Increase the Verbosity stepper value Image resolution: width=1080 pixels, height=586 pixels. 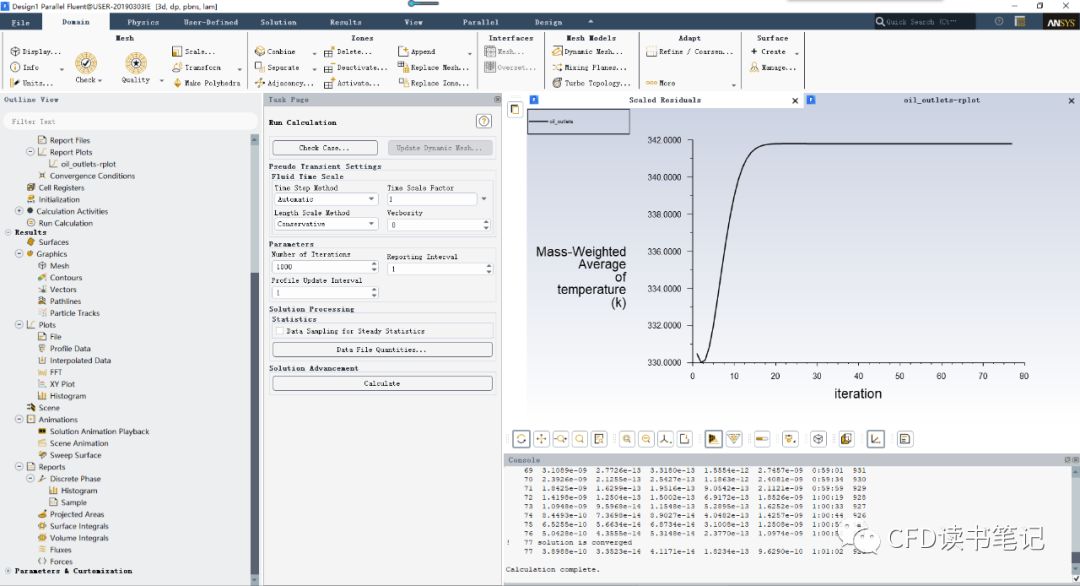coord(486,222)
